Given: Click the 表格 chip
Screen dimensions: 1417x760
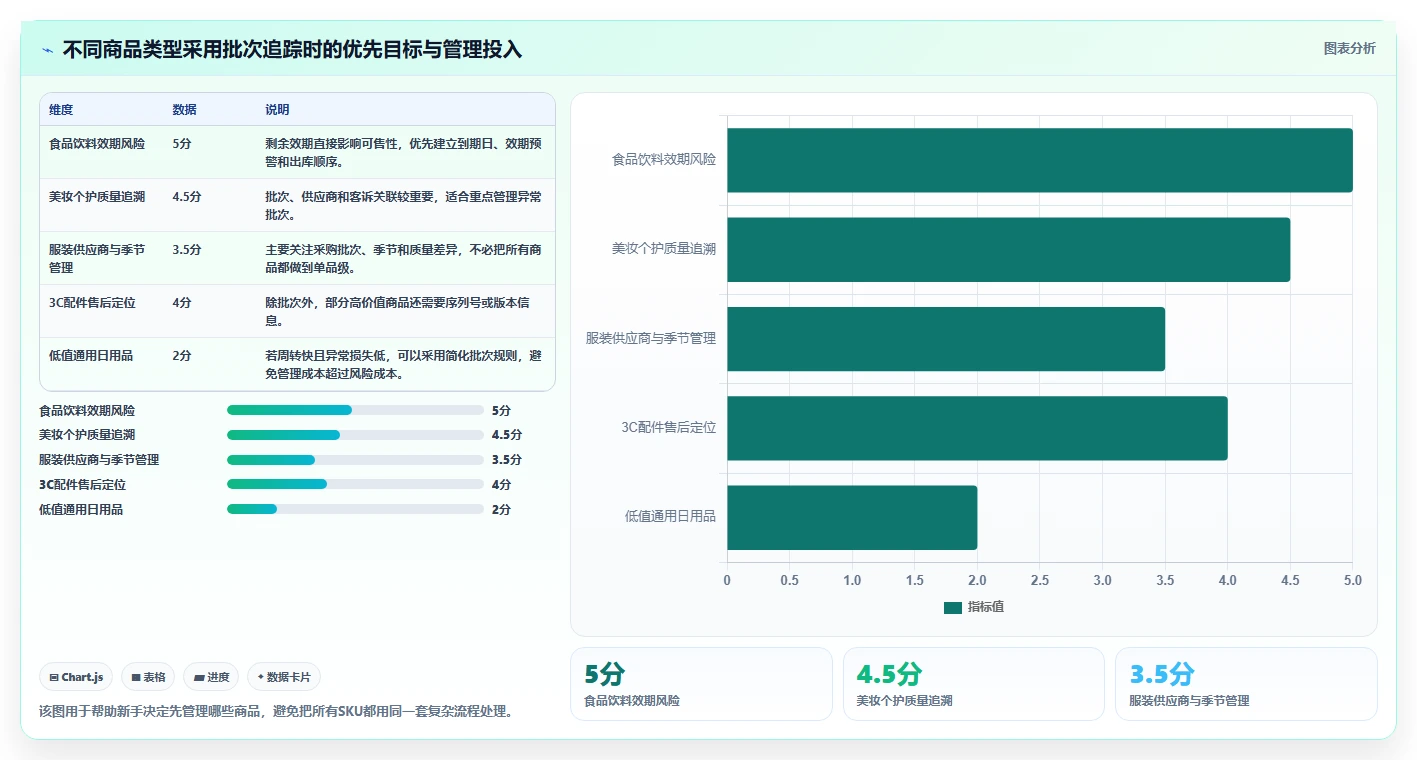Looking at the screenshot, I should [x=148, y=677].
